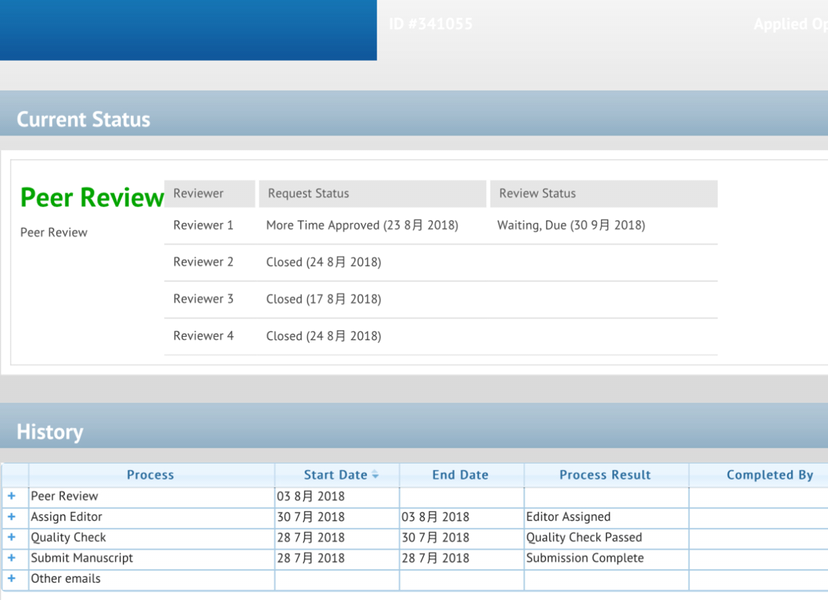Image resolution: width=828 pixels, height=600 pixels.
Task: Expand the Submit Manuscript history row
Action: [x=12, y=558]
